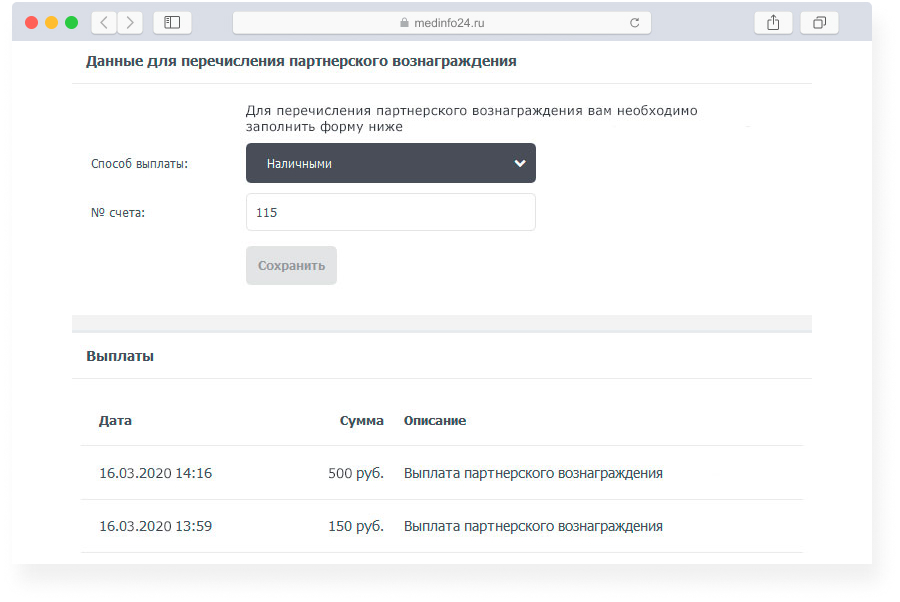Click the Дата column header
This screenshot has width=900, height=602.
pos(115,421)
